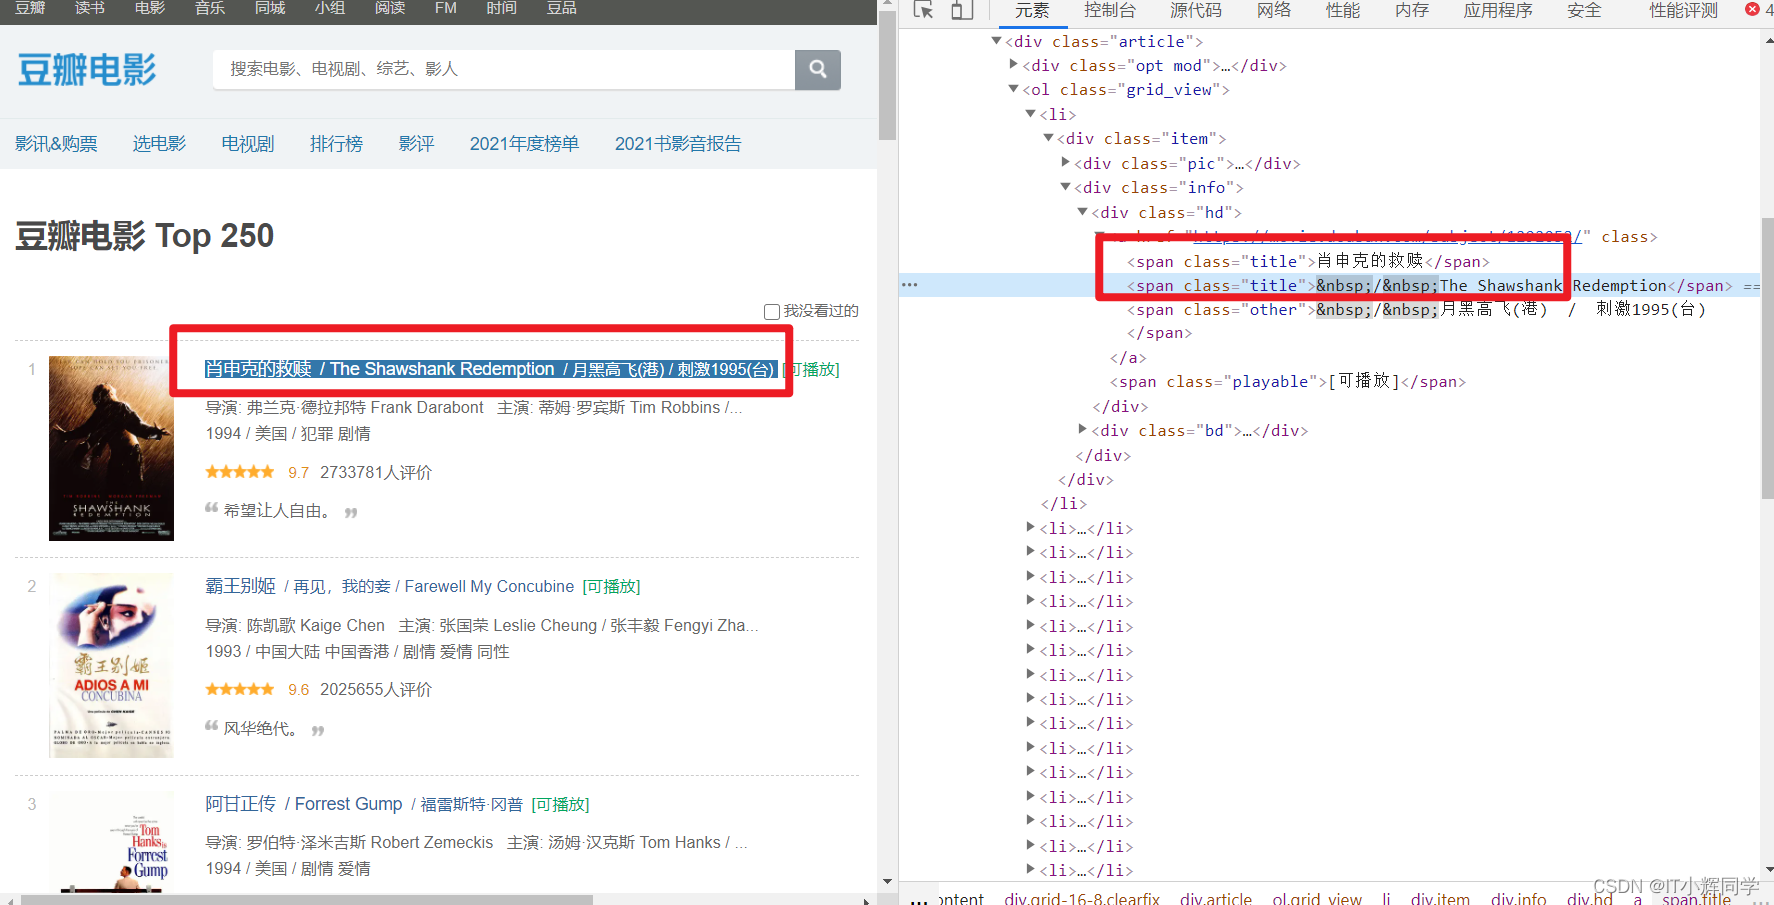
Task: Click the 2025655人评价 text under 霸王别姬
Action: pyautogui.click(x=376, y=690)
